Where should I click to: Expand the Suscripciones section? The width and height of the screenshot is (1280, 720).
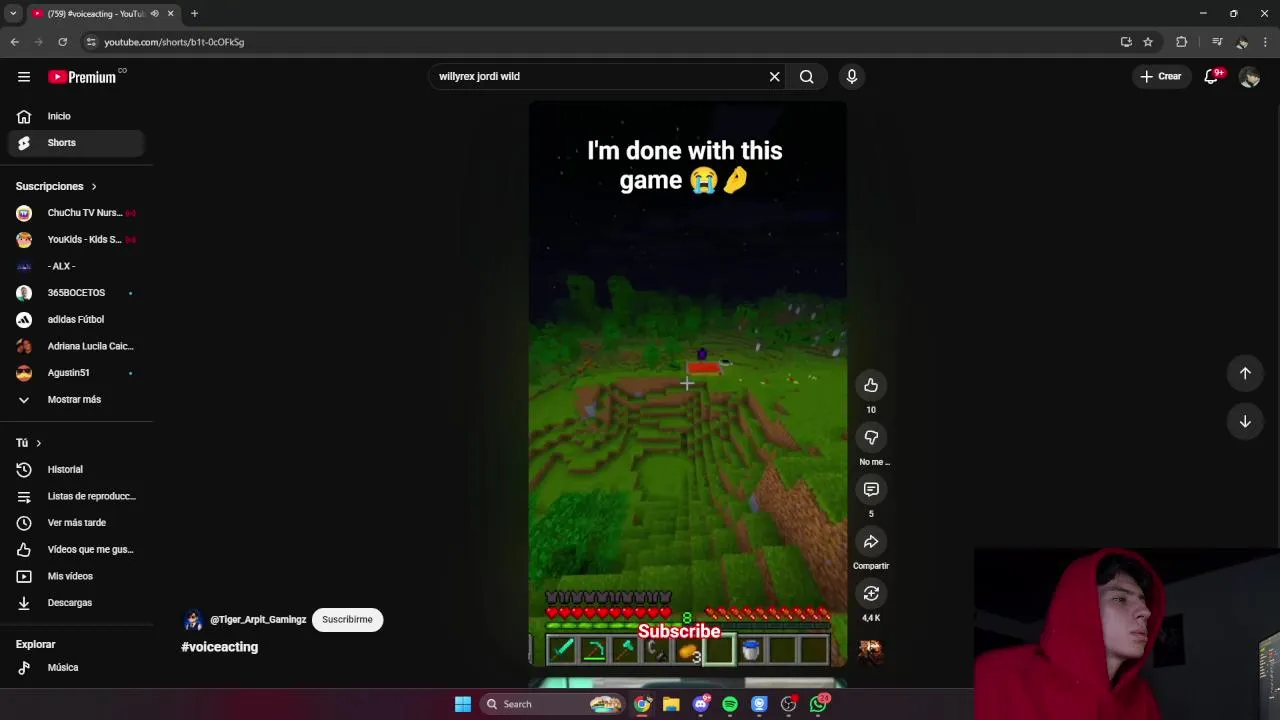[57, 187]
